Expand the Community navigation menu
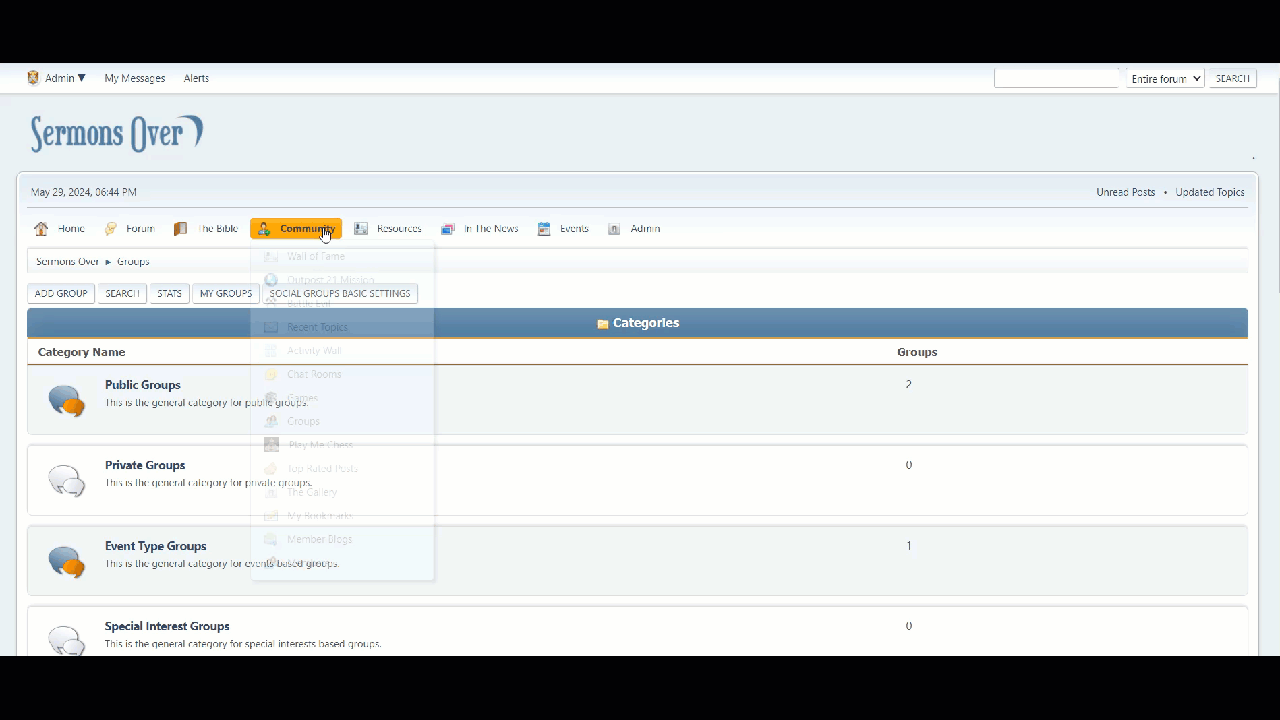1280x720 pixels. [296, 229]
